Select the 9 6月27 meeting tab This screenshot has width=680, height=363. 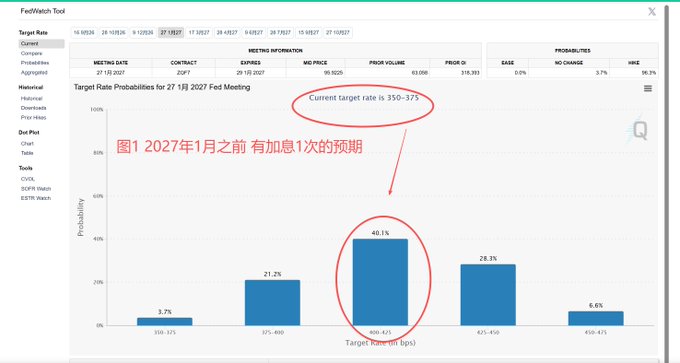254,33
